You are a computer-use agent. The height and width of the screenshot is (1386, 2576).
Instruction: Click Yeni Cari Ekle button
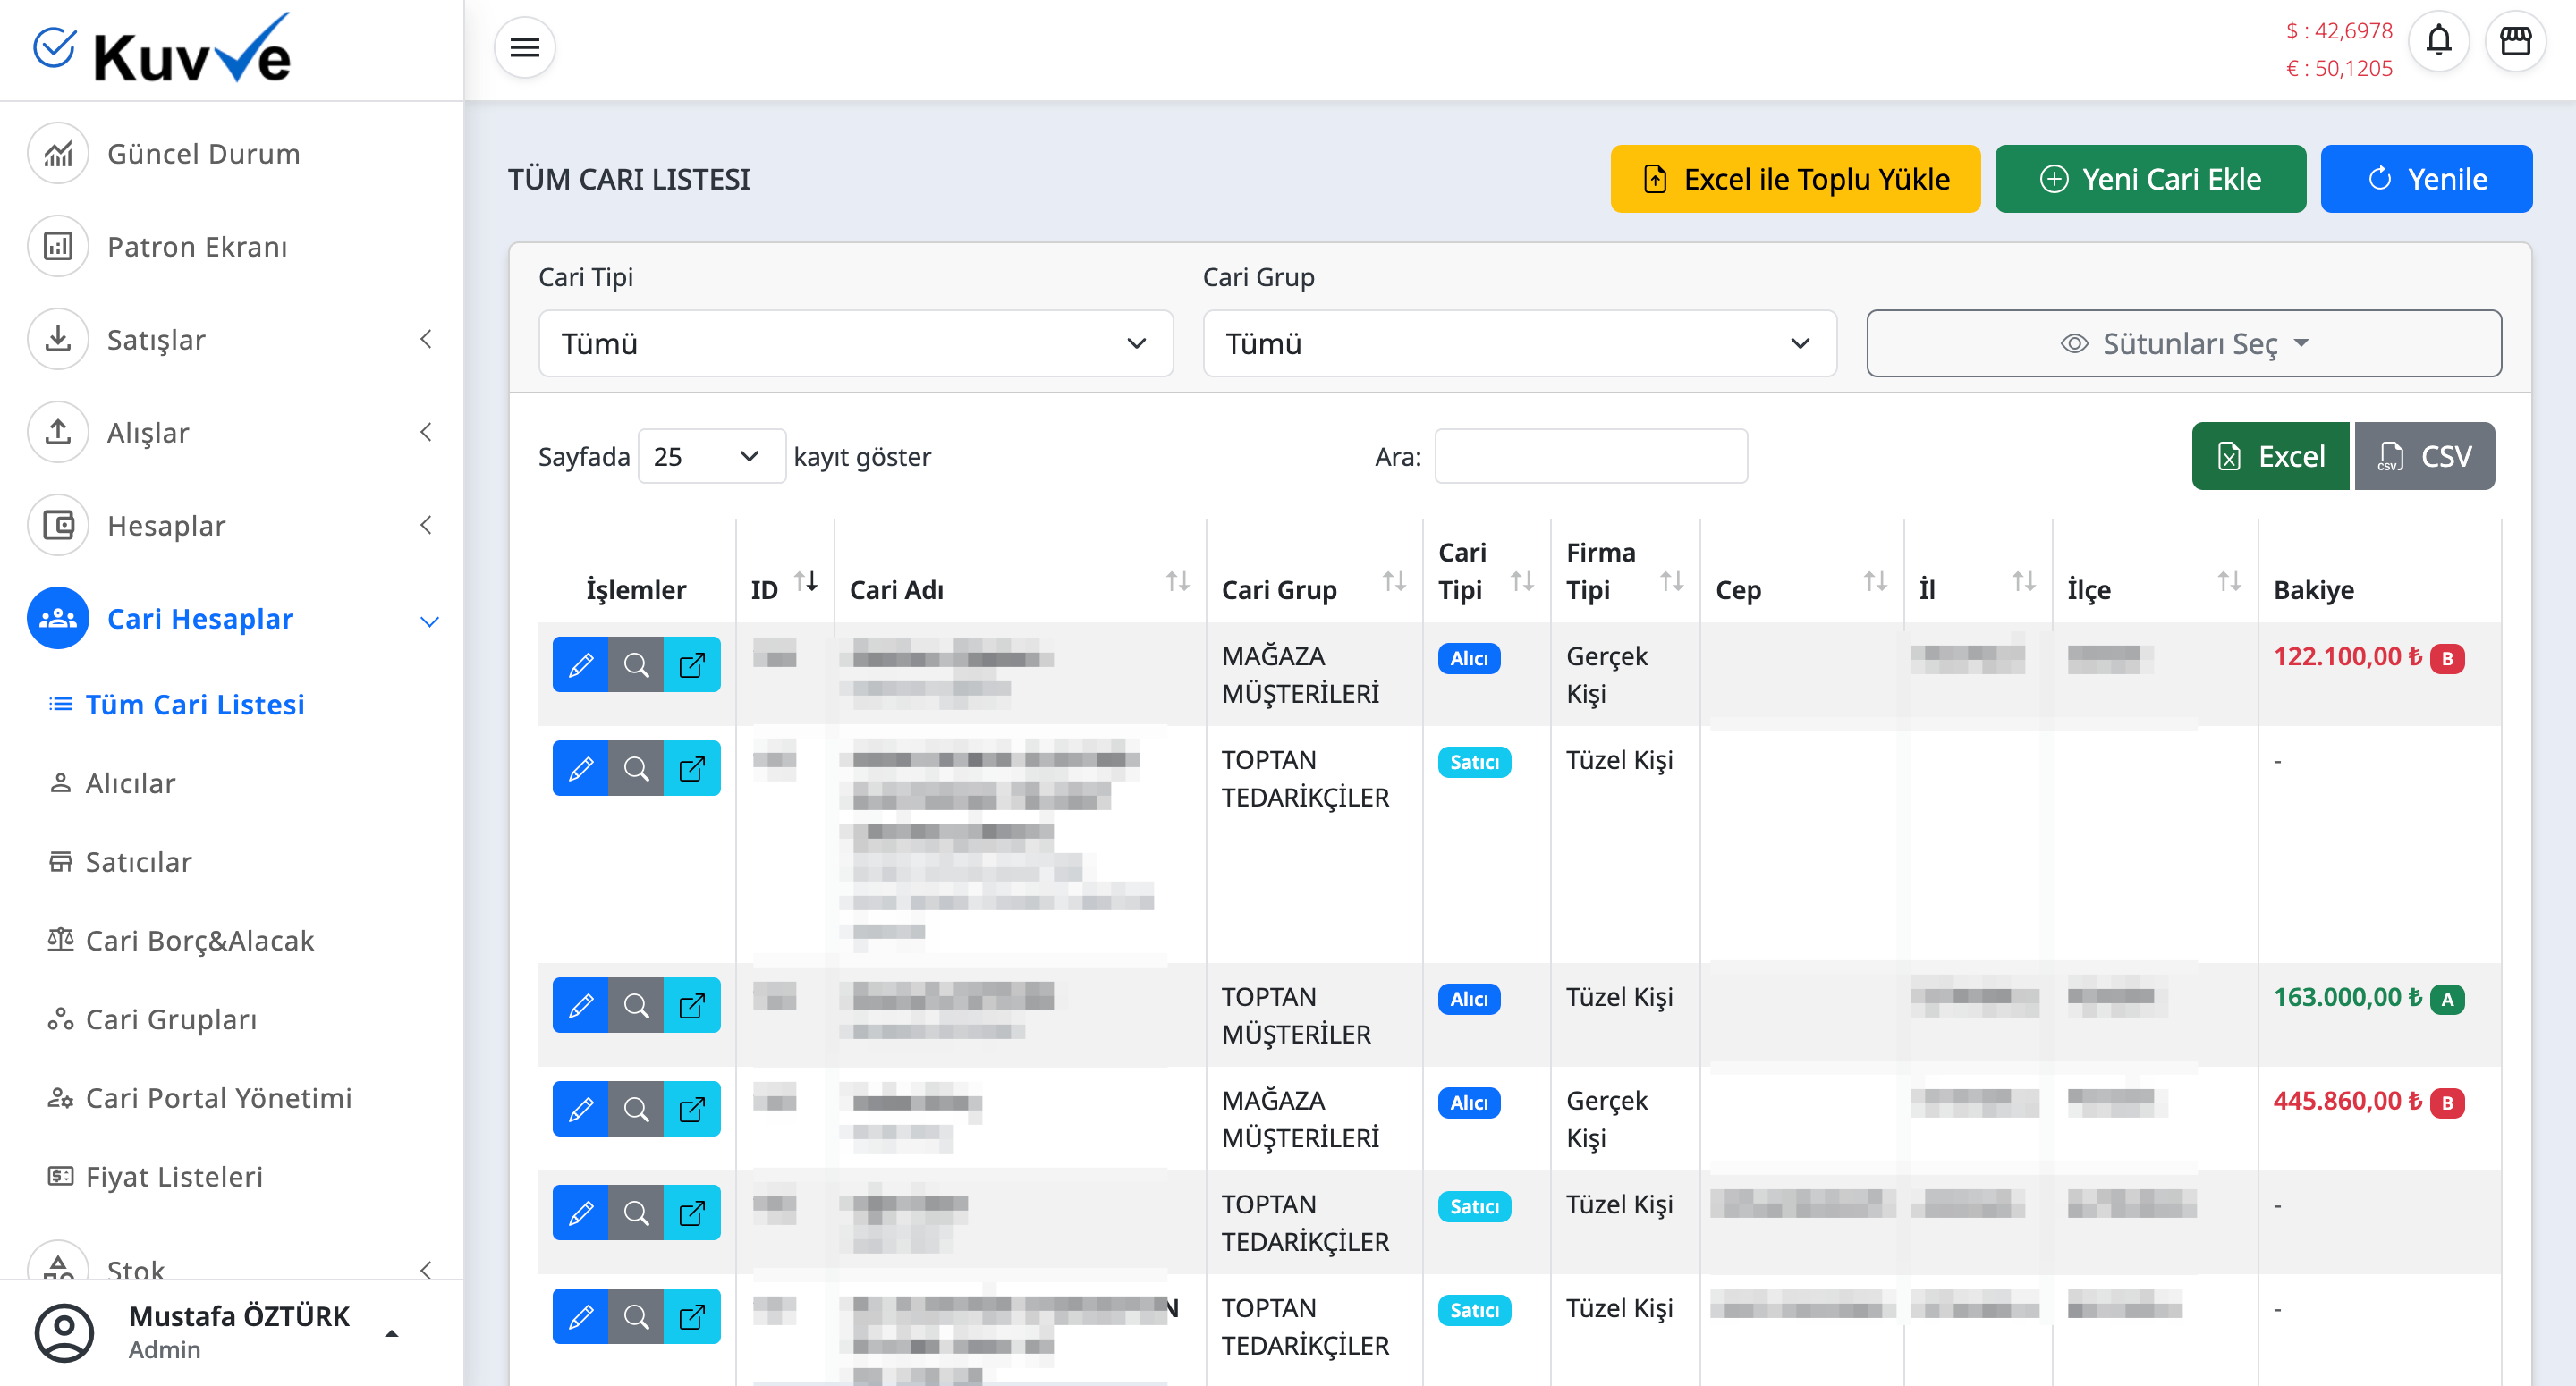click(x=2150, y=179)
